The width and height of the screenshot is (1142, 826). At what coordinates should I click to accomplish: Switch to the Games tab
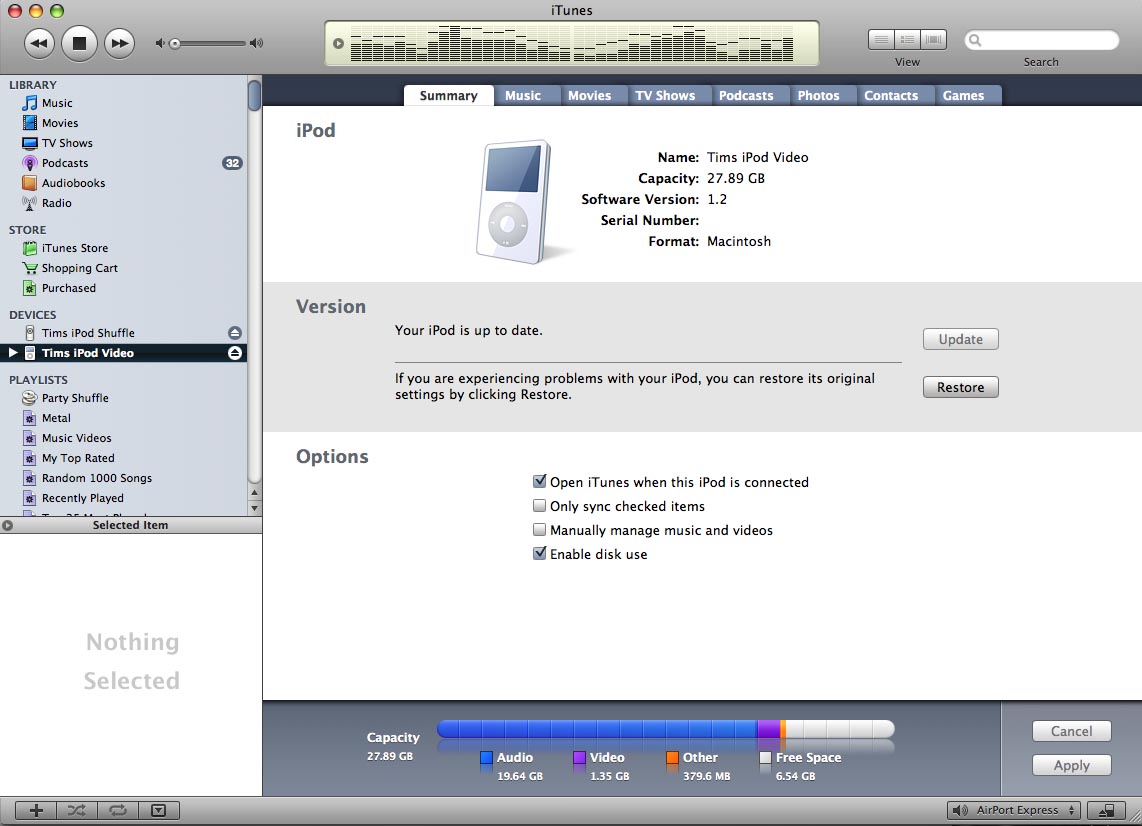click(963, 95)
